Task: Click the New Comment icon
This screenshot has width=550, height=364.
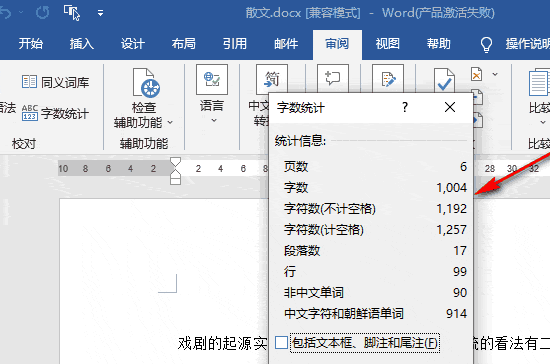Action: point(333,78)
